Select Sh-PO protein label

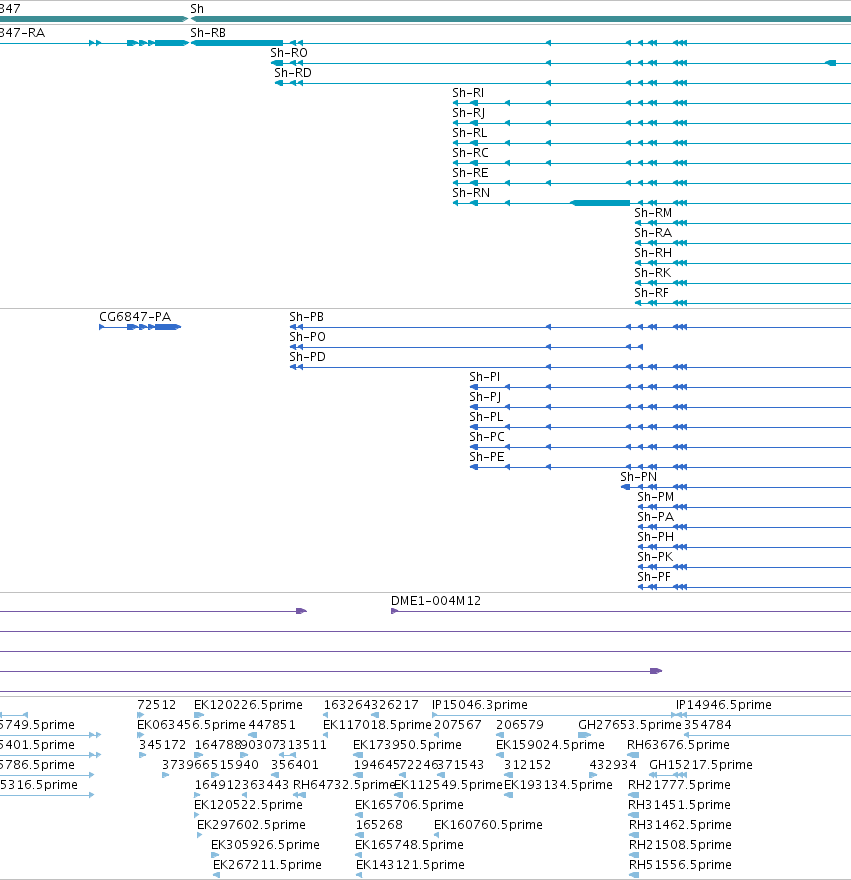coord(307,337)
